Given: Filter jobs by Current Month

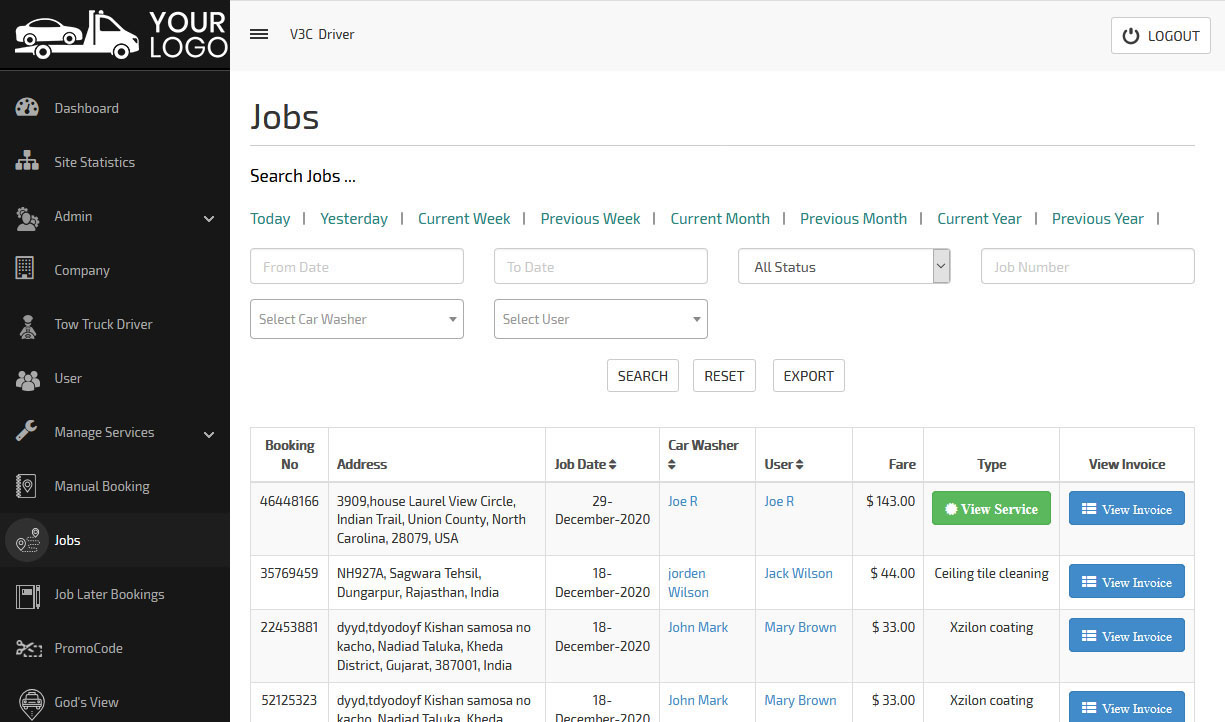Looking at the screenshot, I should [x=720, y=218].
